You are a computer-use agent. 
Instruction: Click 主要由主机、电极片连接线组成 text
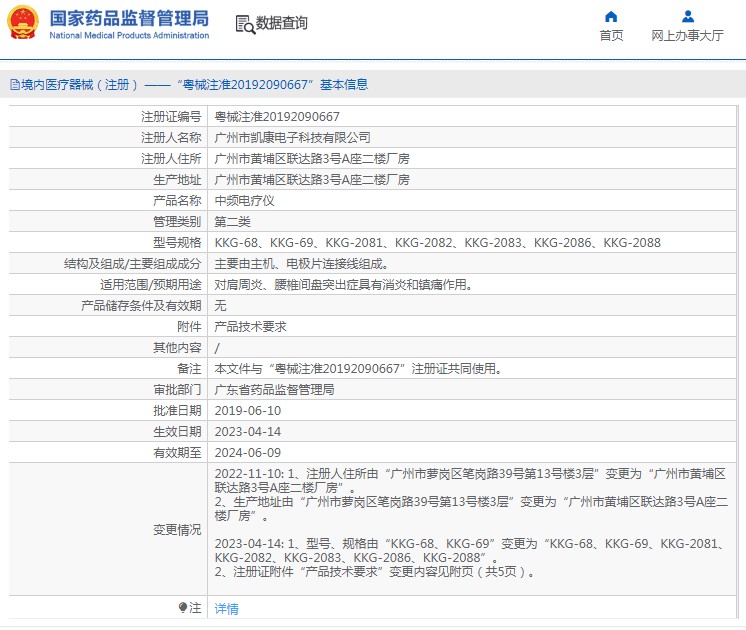tap(301, 264)
